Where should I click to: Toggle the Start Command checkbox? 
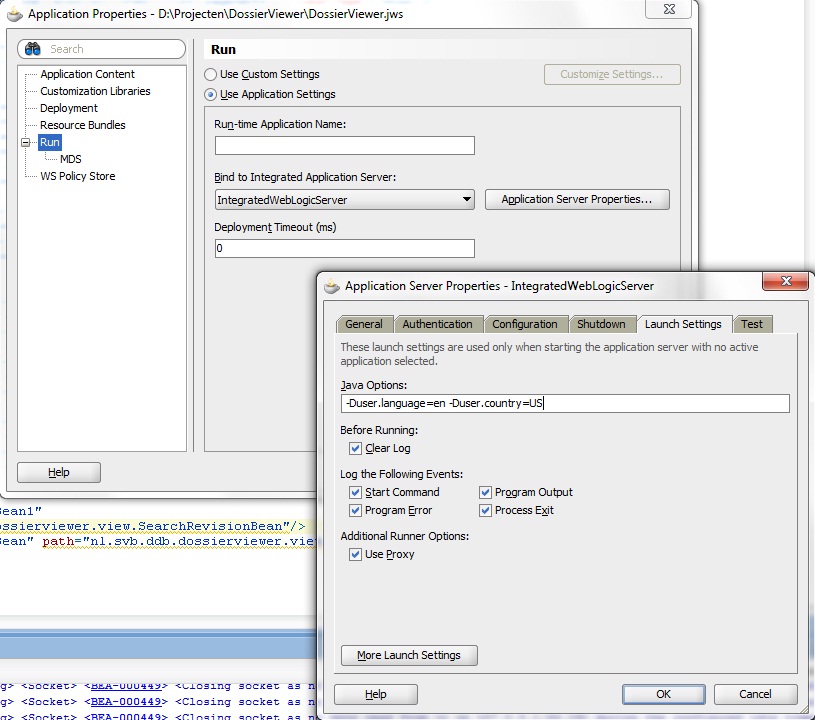[x=356, y=492]
